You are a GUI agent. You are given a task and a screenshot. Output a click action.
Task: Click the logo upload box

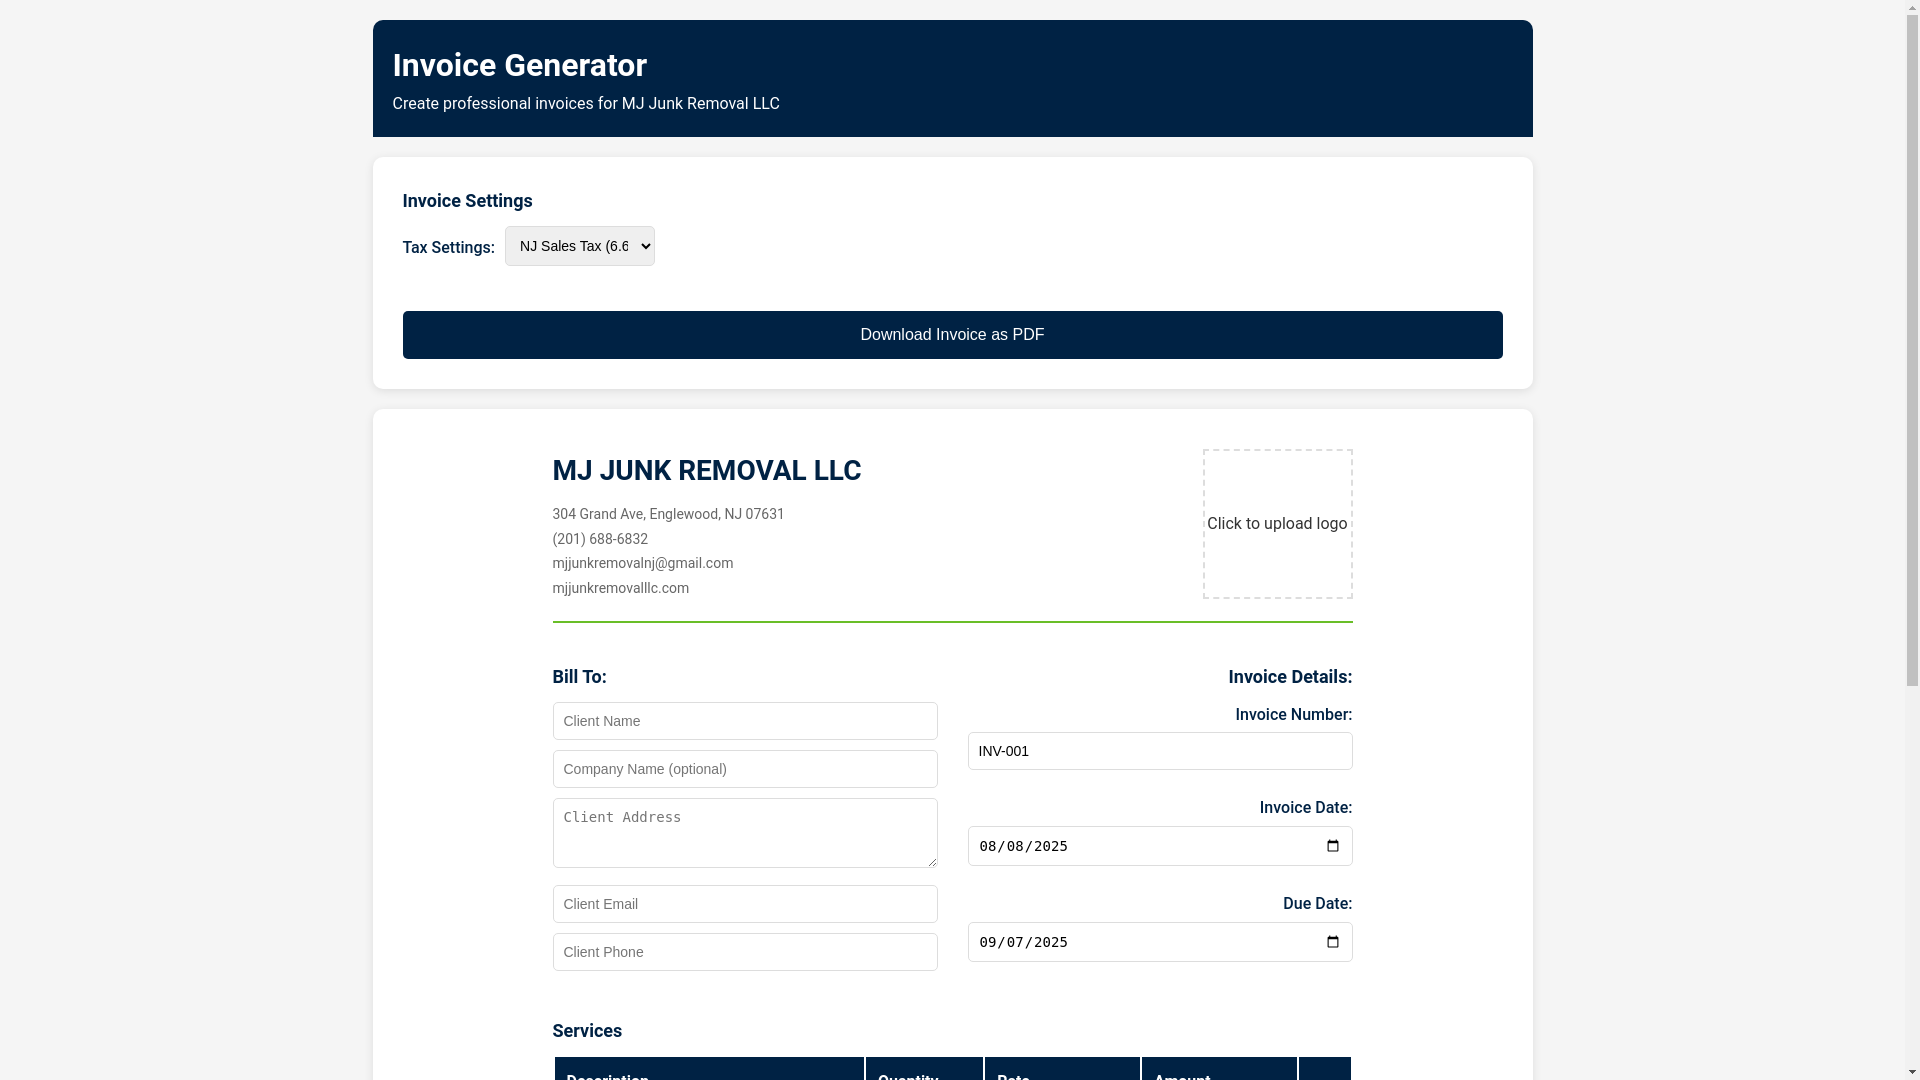tap(1277, 524)
